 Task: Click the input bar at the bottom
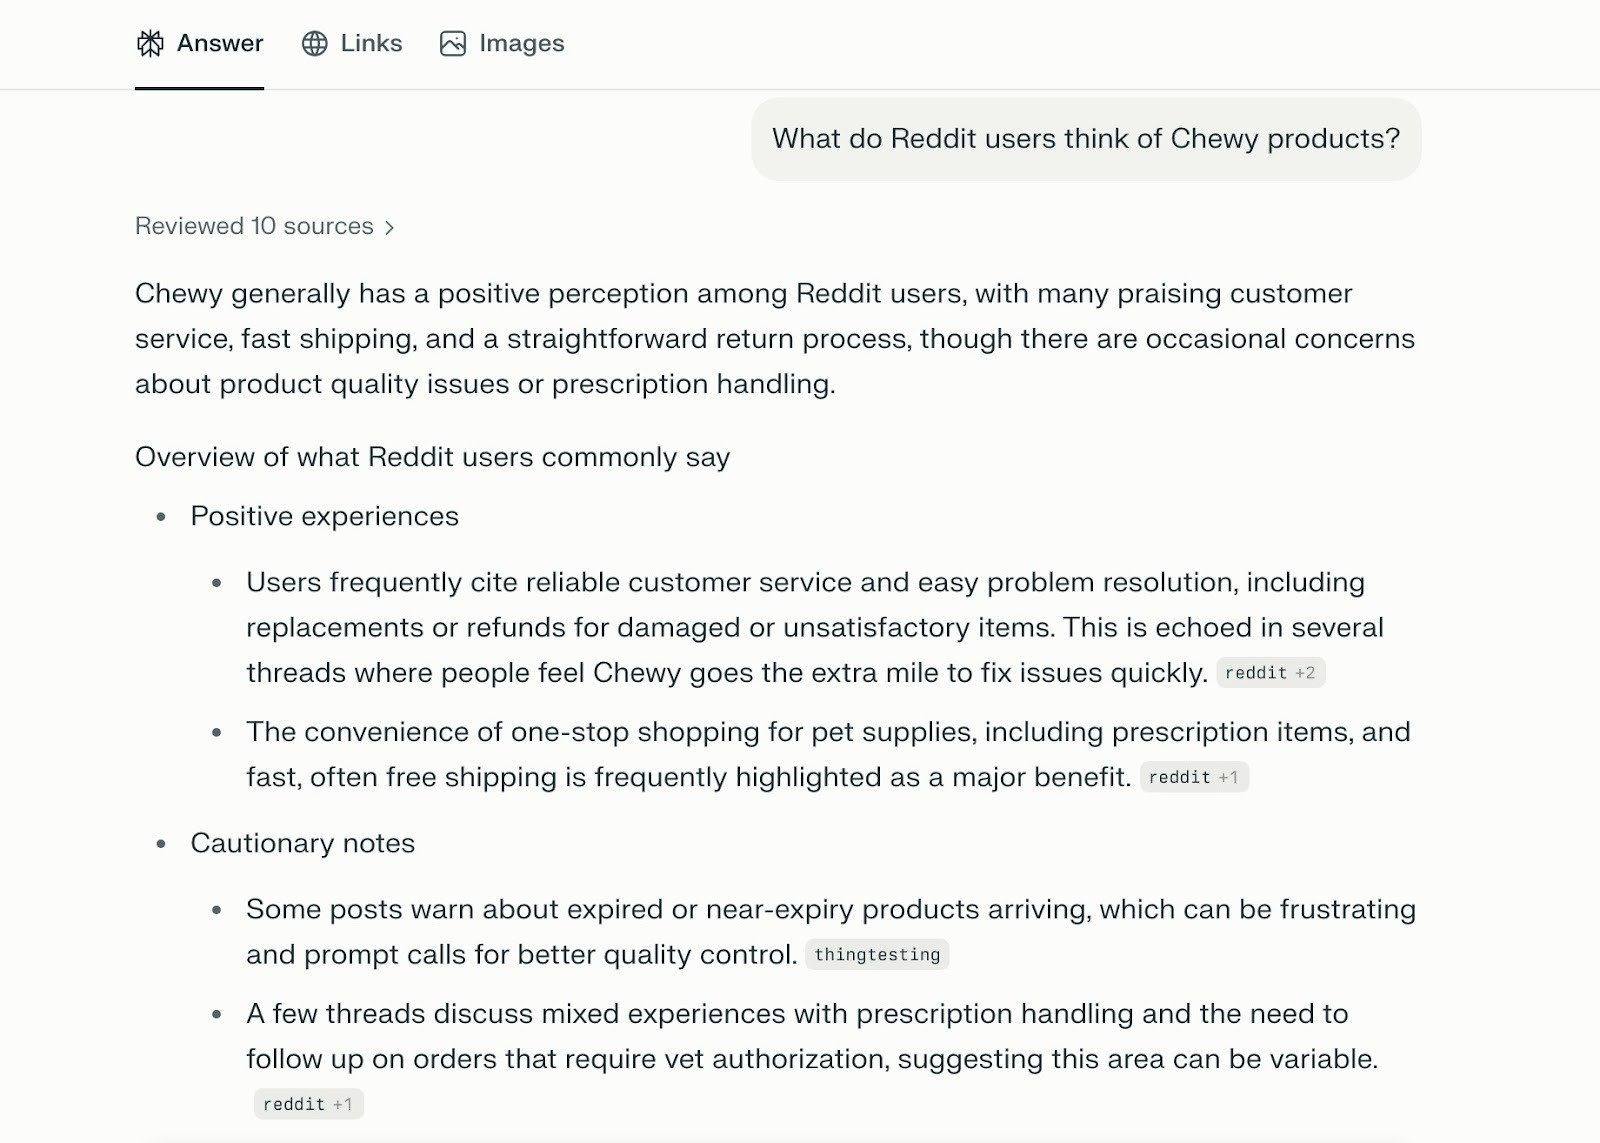tap(800, 1138)
